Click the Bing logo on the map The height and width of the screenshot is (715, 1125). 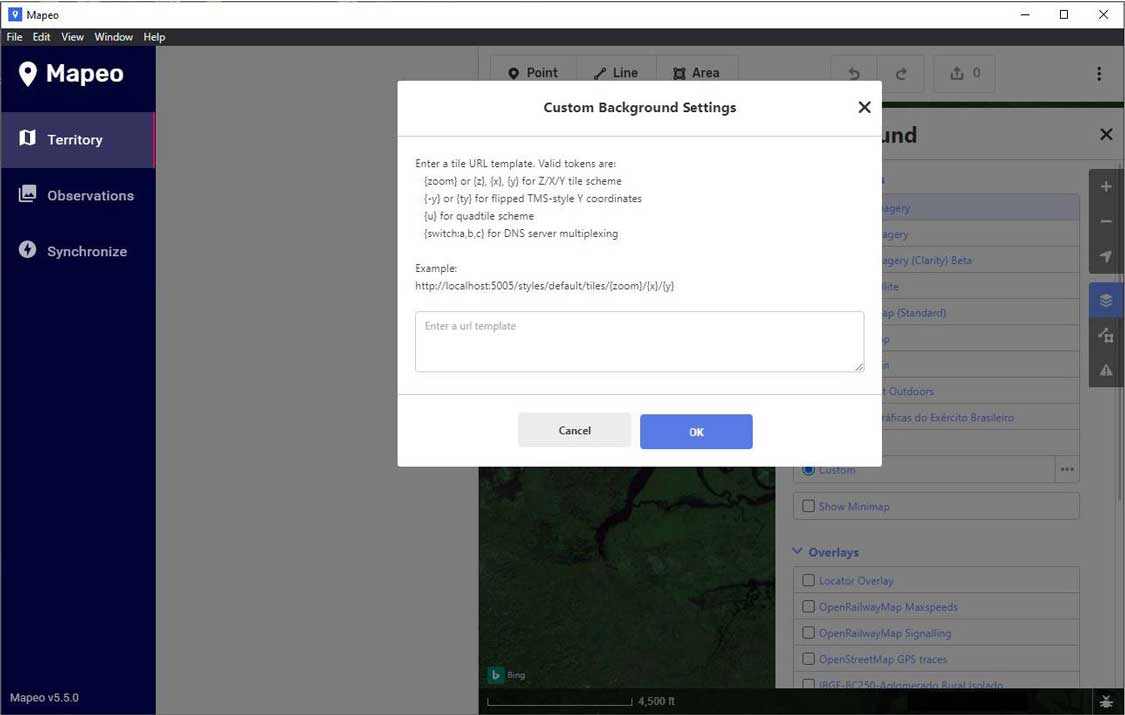507,675
